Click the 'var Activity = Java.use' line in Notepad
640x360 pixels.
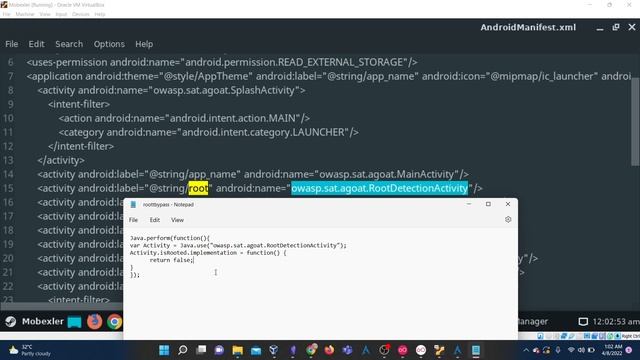point(238,245)
